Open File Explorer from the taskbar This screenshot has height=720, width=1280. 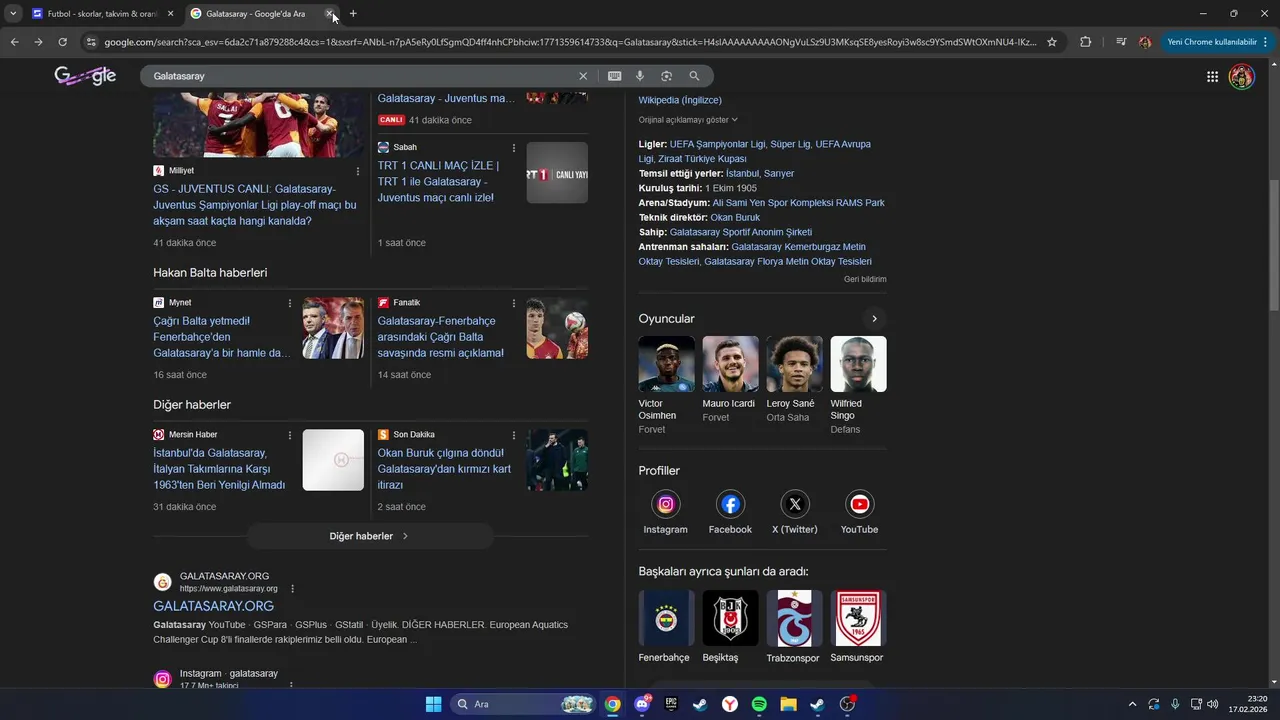(788, 704)
